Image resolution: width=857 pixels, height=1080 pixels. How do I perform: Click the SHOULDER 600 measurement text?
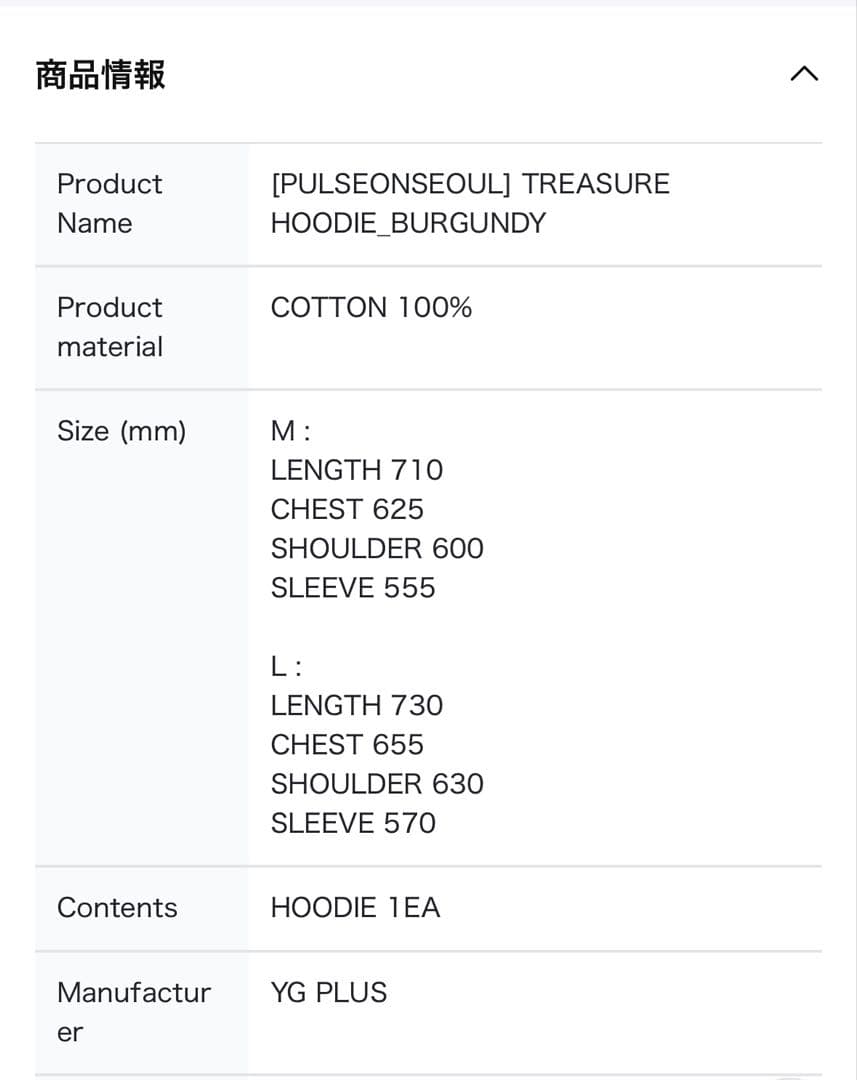tap(377, 548)
